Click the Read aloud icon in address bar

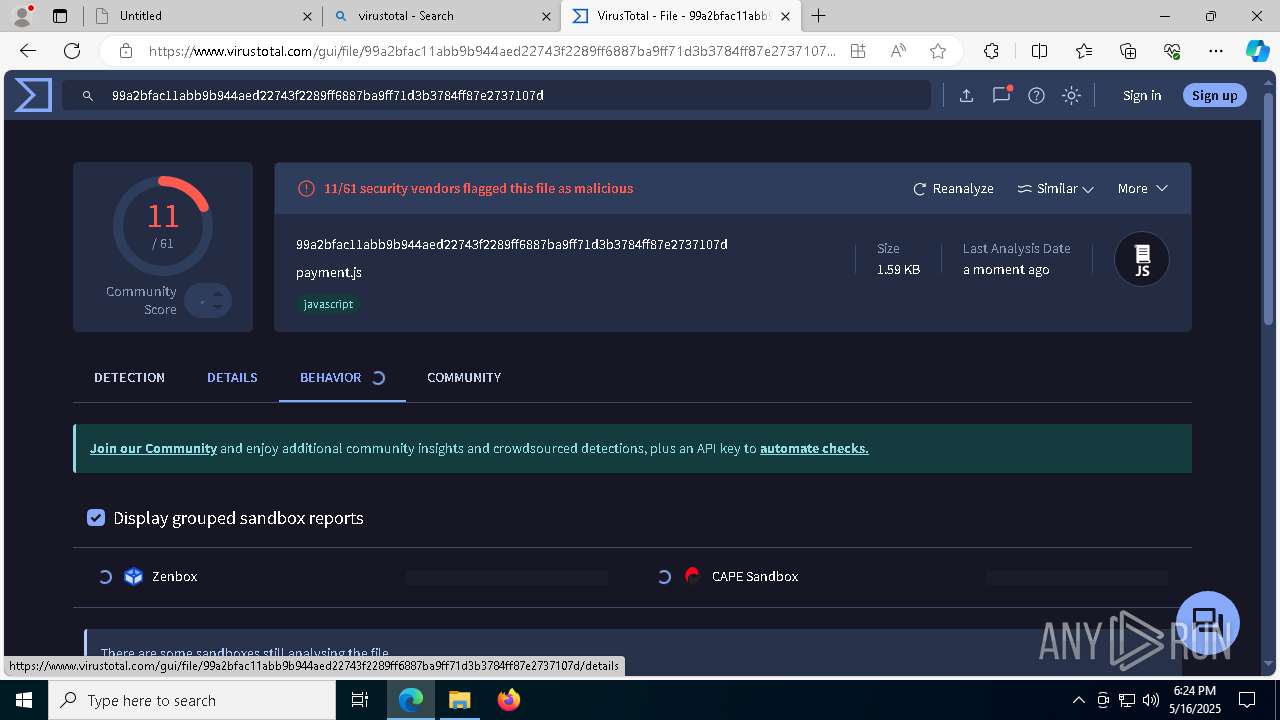coord(898,51)
